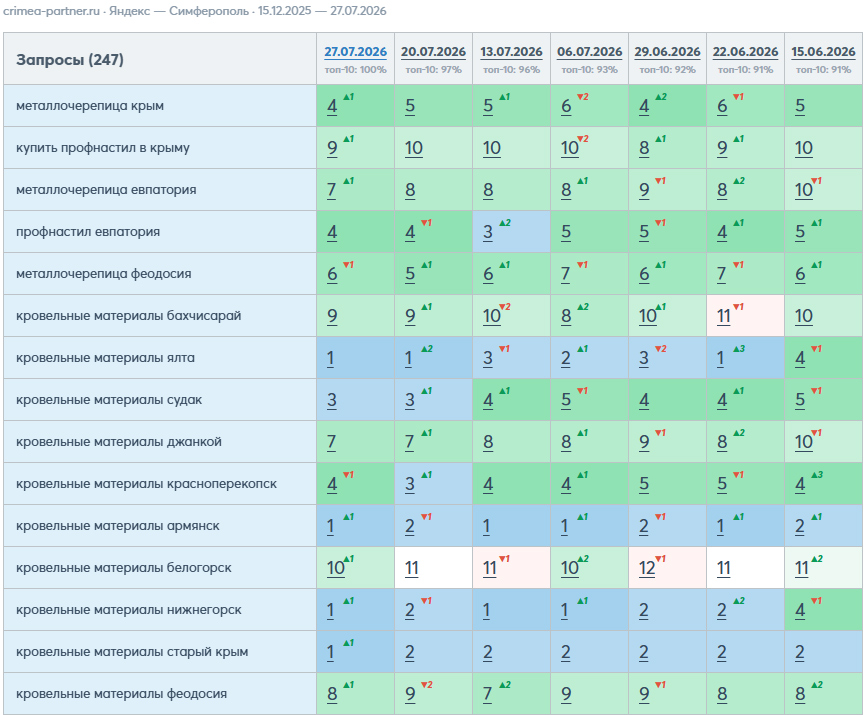
Task: Select the 22.06.2026 date header
Action: (x=745, y=52)
